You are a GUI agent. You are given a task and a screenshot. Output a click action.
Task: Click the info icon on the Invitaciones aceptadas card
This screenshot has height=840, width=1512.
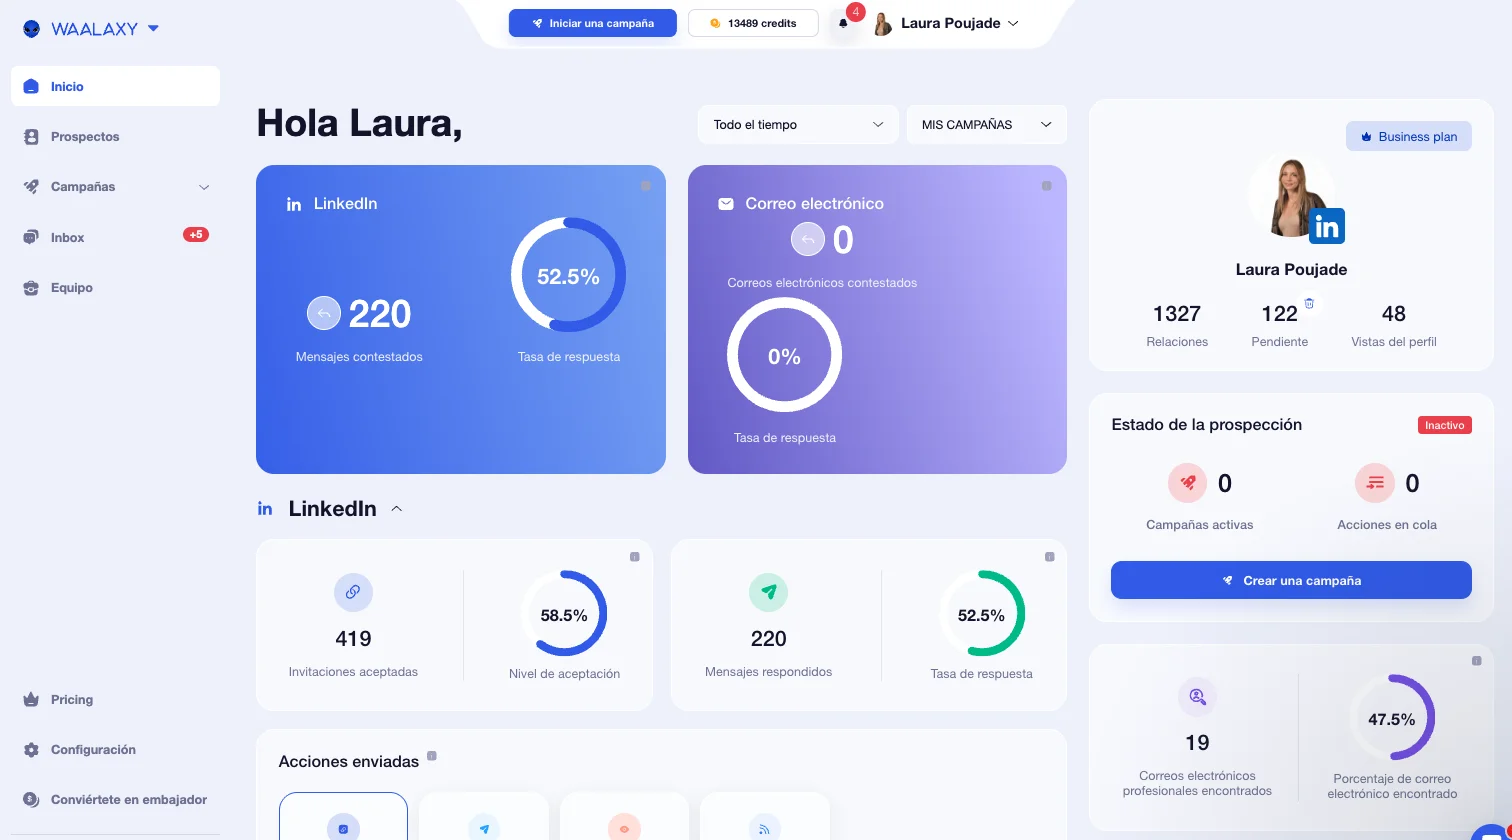pyautogui.click(x=635, y=557)
